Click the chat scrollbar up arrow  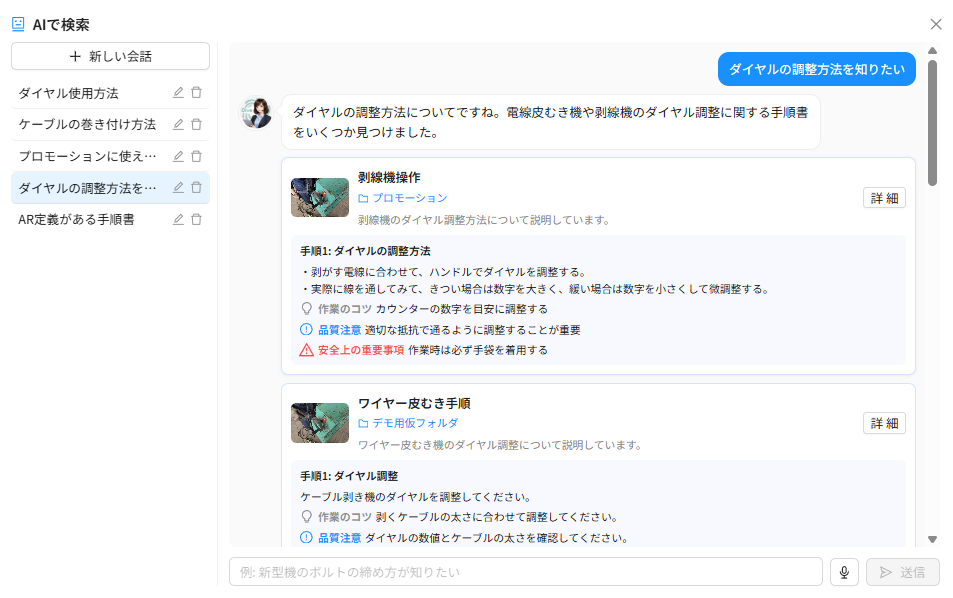pyautogui.click(x=932, y=50)
